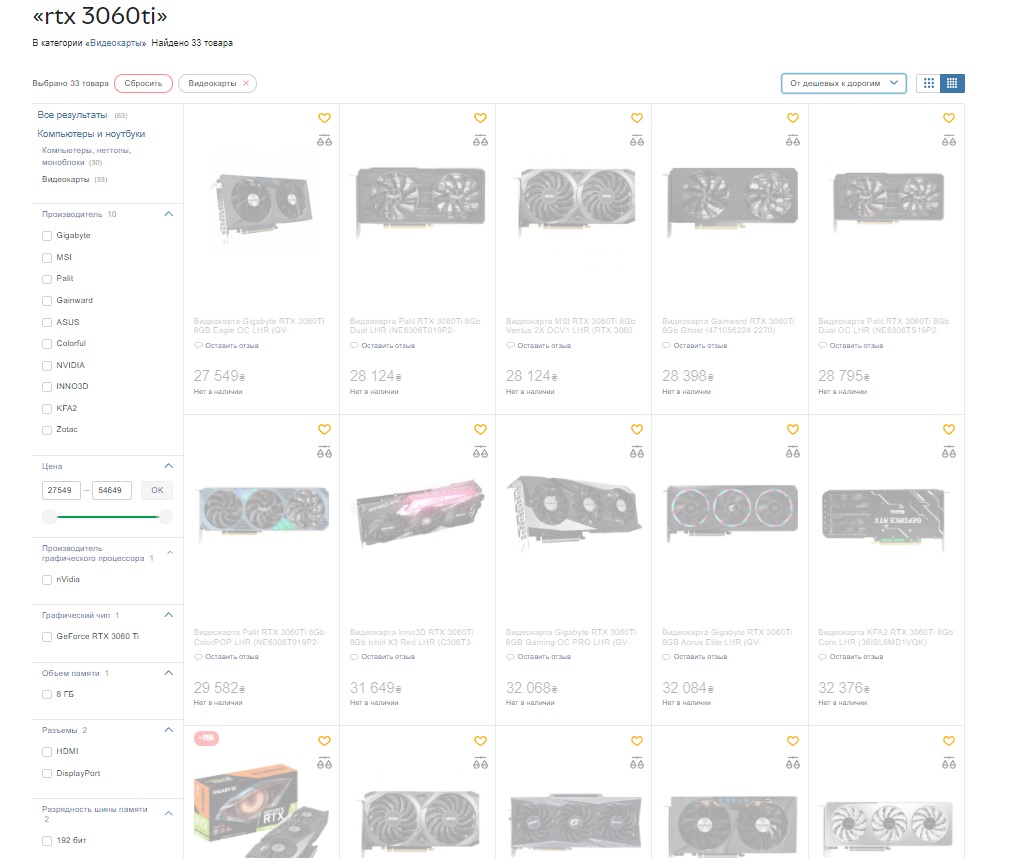This screenshot has width=1010, height=858.
Task: Open Все результаты category
Action: point(72,115)
